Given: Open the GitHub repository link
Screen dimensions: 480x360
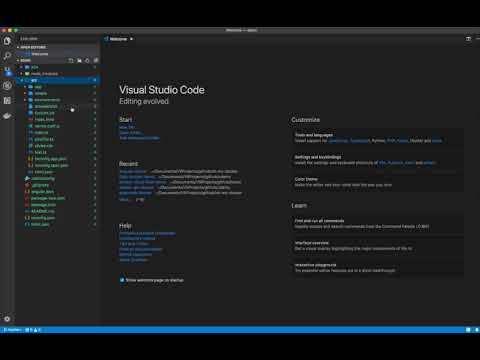Looking at the screenshot, I should (x=135, y=255).
